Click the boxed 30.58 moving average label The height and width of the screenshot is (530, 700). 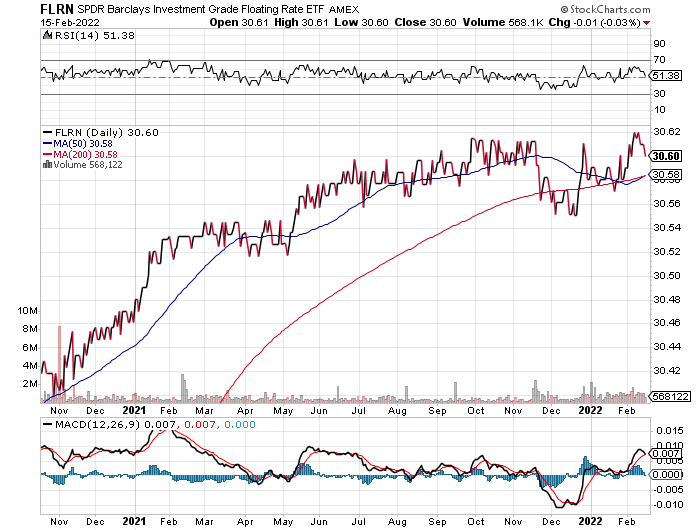pos(666,175)
